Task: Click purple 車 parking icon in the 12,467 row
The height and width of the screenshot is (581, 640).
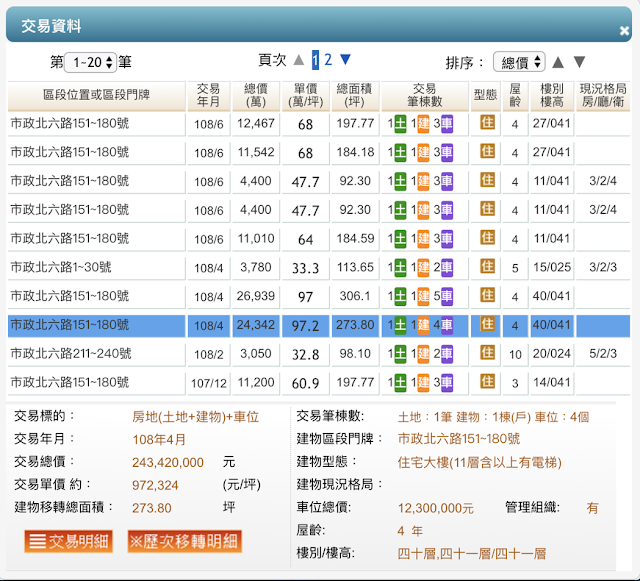Action: pyautogui.click(x=447, y=124)
